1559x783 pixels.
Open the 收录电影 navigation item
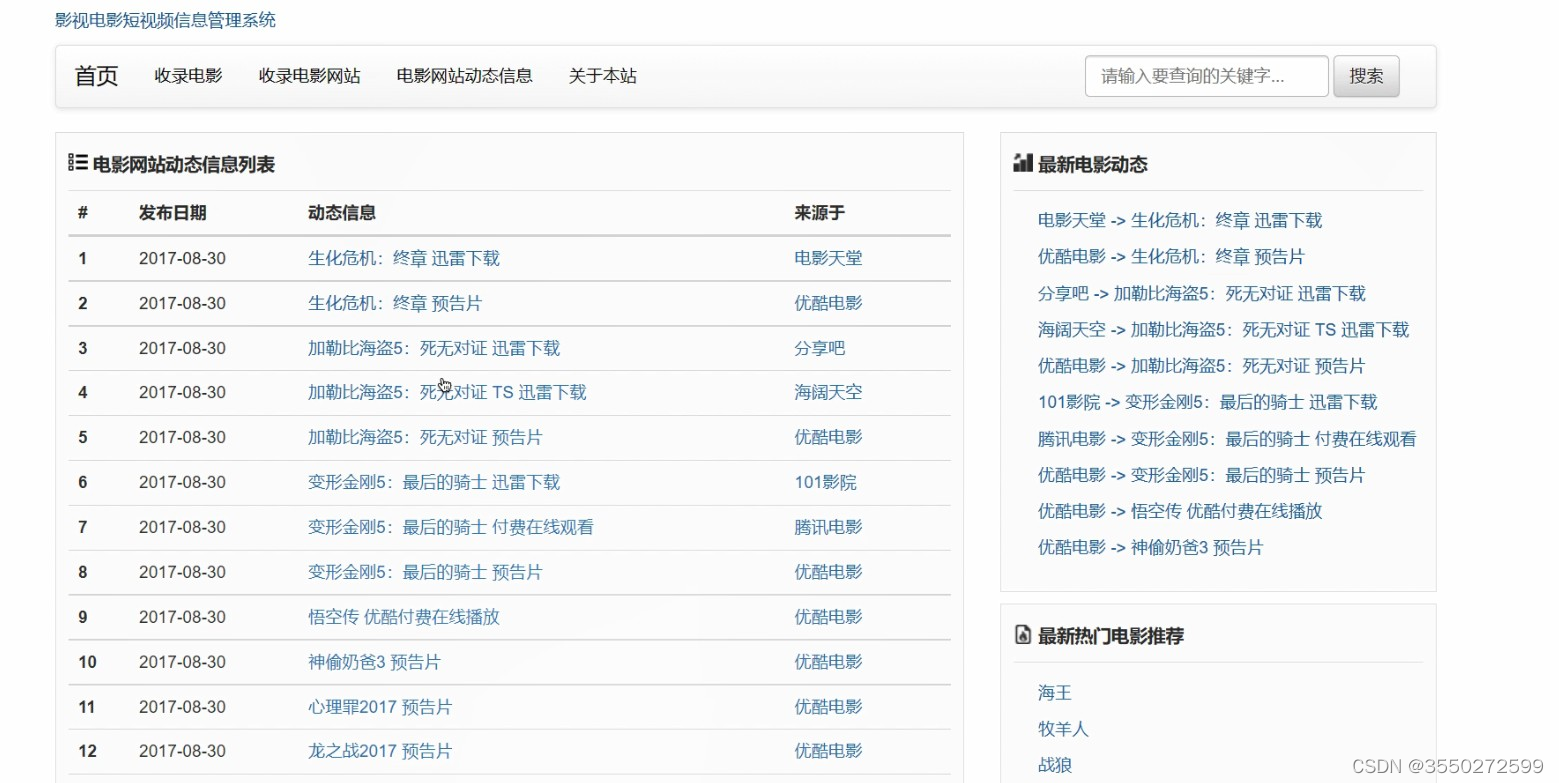(187, 75)
